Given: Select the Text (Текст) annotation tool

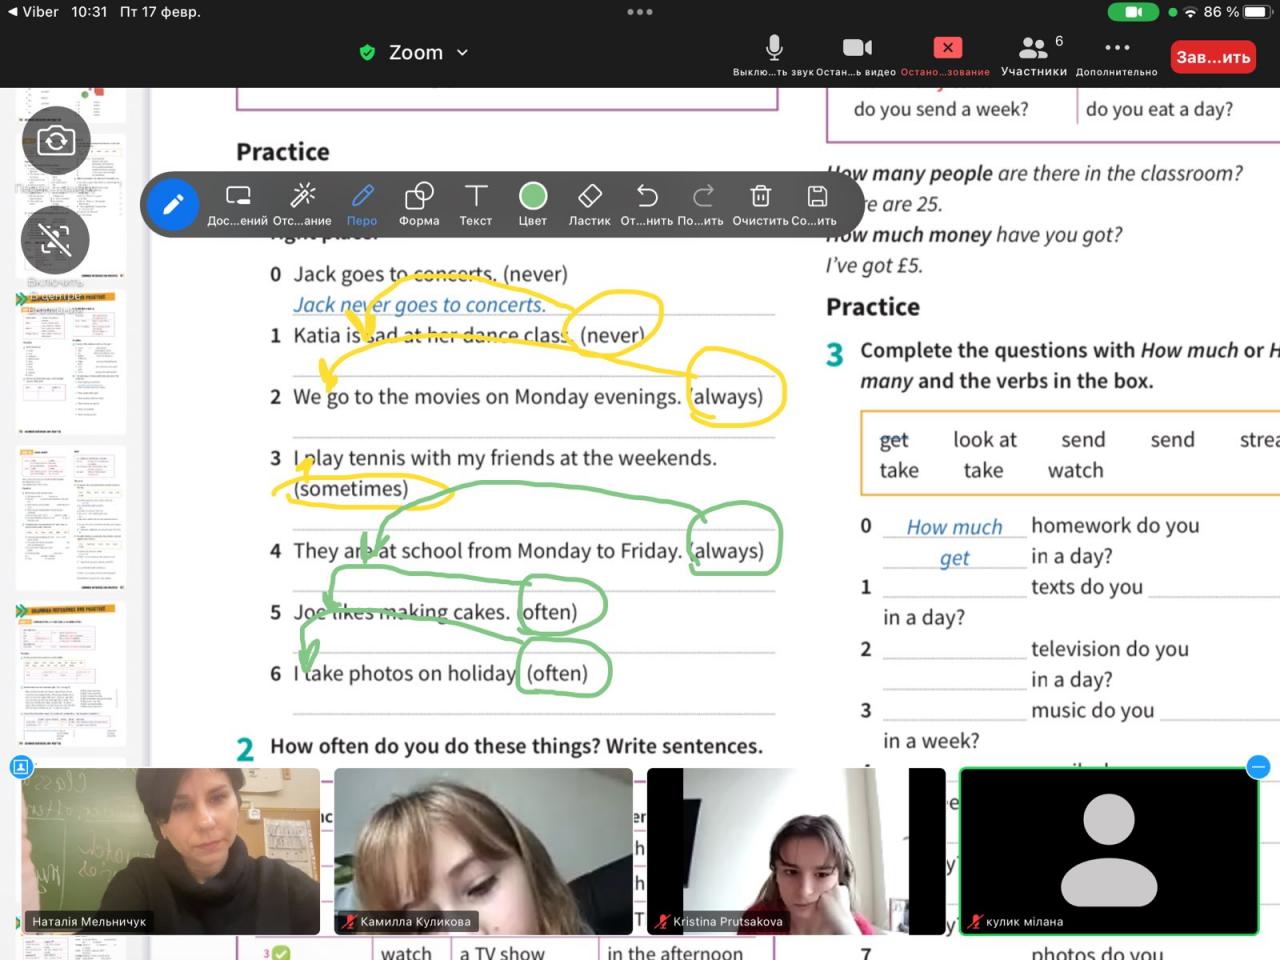Looking at the screenshot, I should (x=476, y=203).
